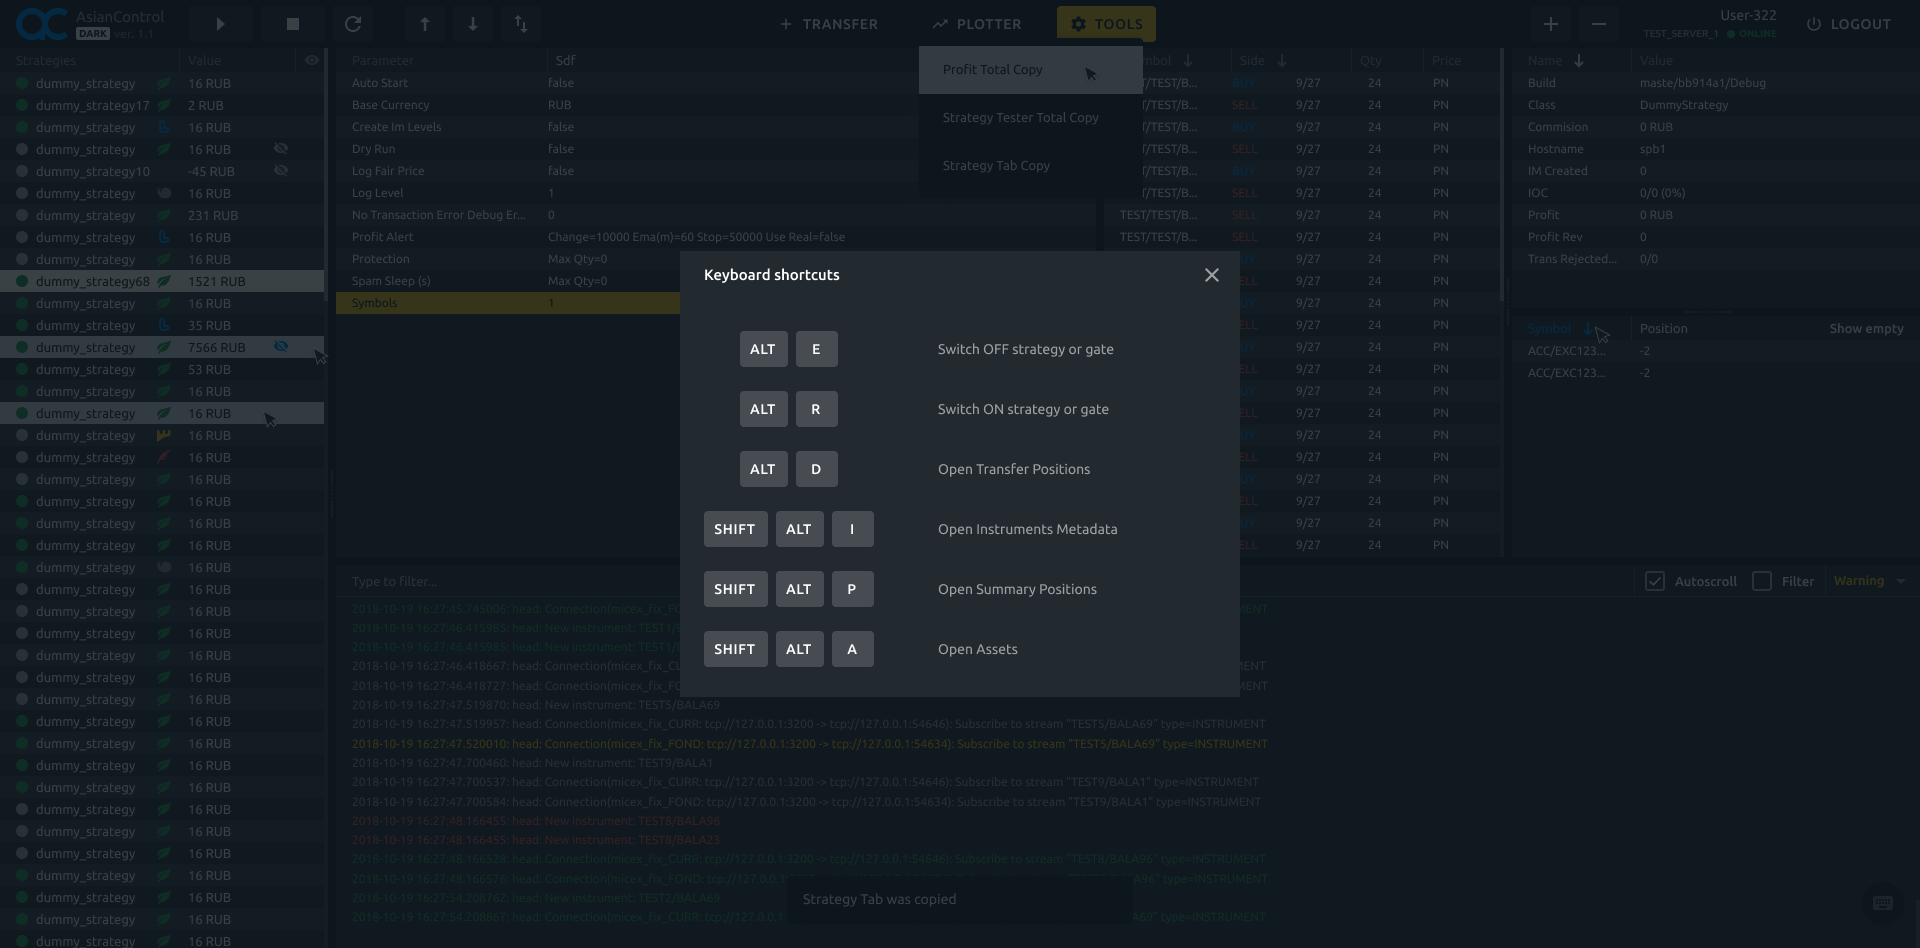Click the eye icon in the Strategies header
The width and height of the screenshot is (1920, 948).
[311, 60]
